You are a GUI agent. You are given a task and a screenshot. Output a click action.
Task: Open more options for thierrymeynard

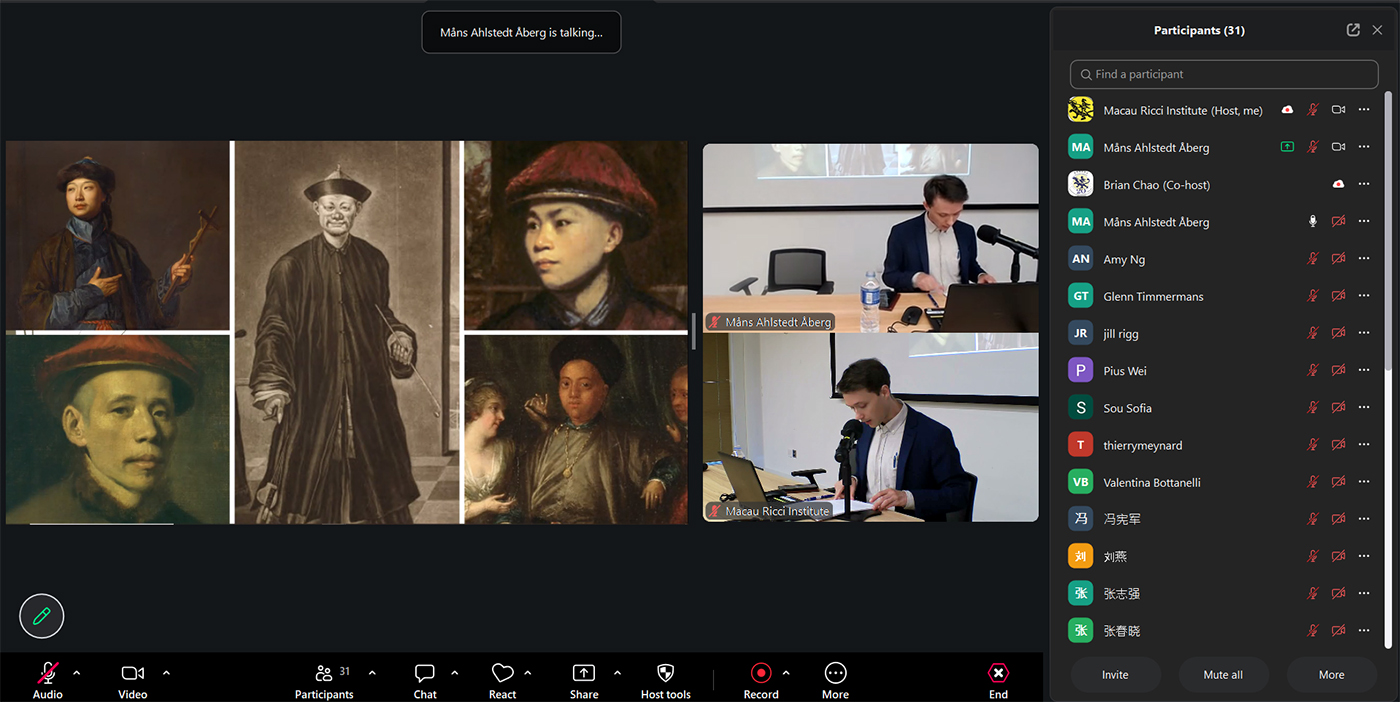pos(1364,444)
